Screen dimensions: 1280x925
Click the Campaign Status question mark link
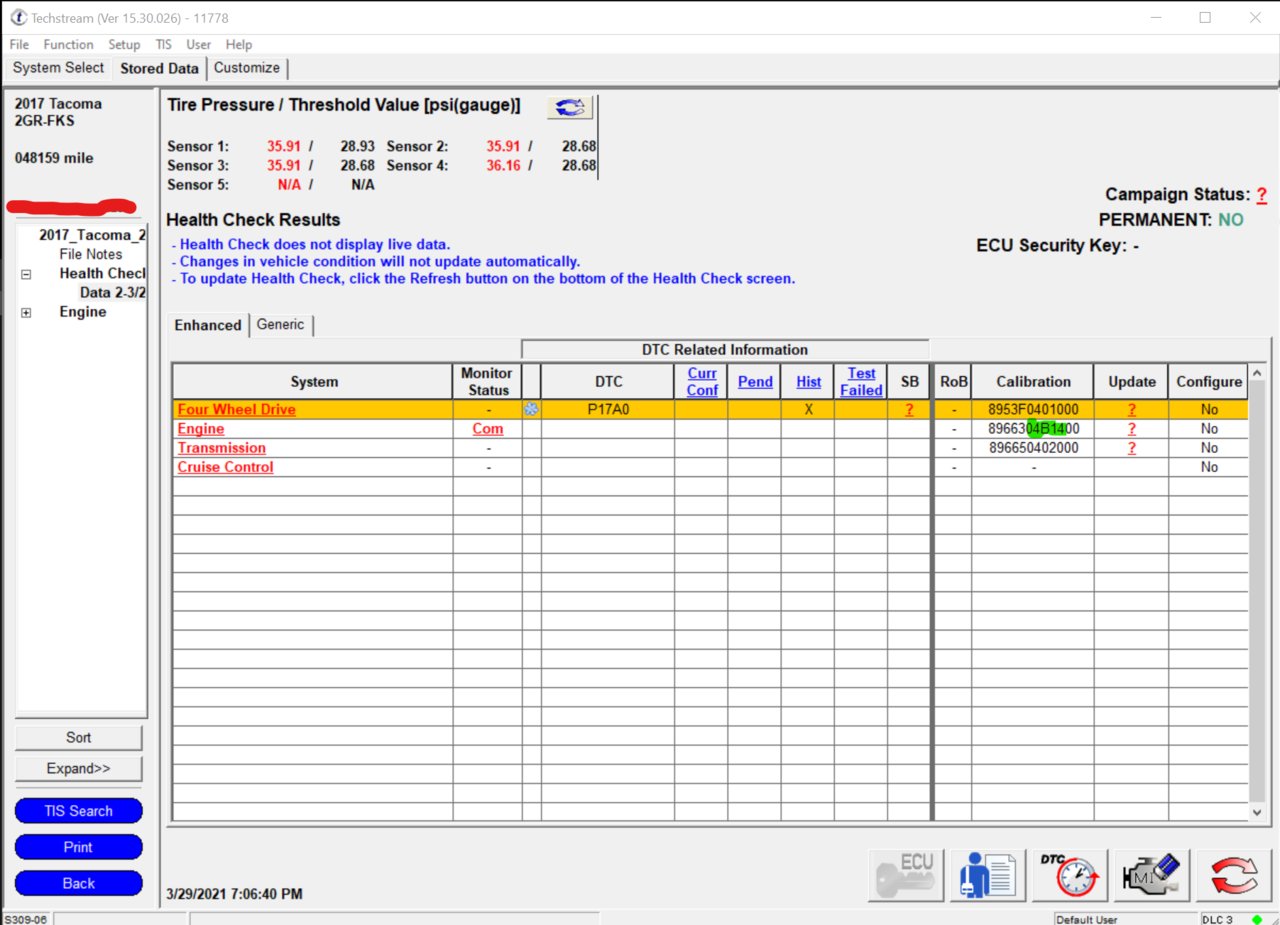pos(1262,195)
